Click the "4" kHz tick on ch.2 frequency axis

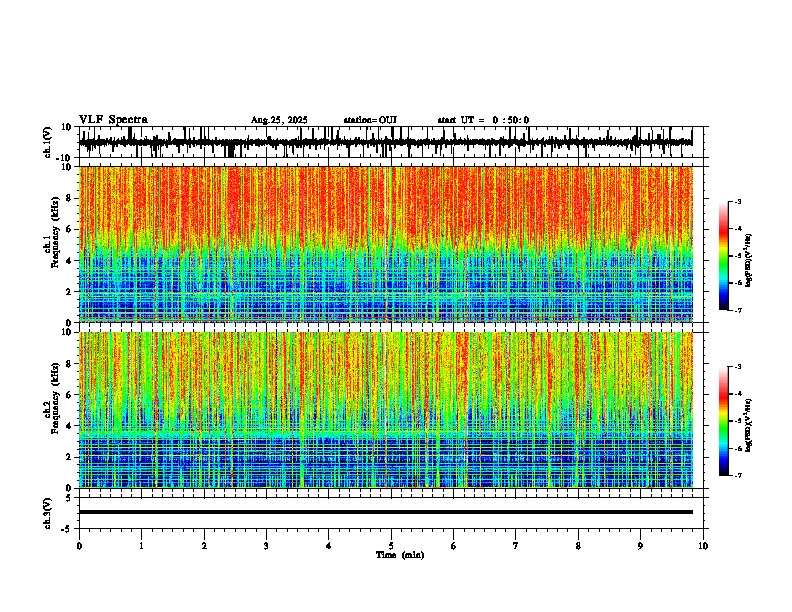click(x=69, y=426)
